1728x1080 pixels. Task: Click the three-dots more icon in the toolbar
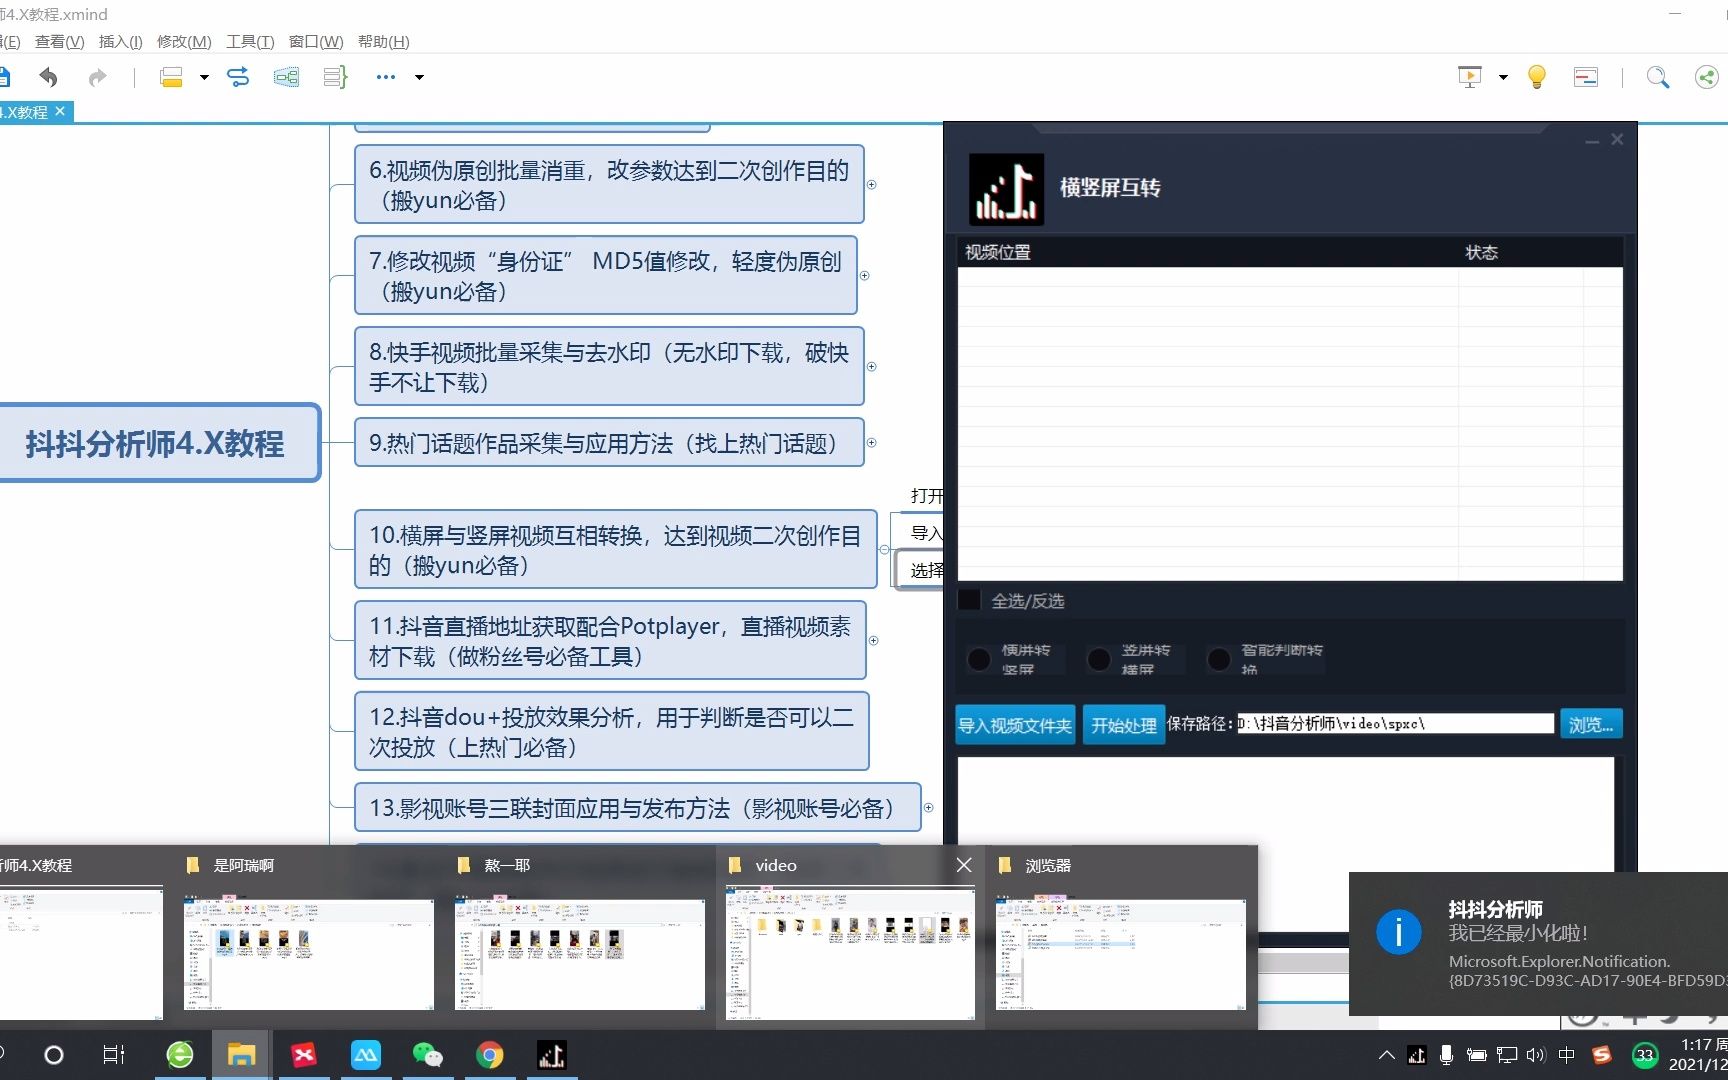tap(386, 77)
